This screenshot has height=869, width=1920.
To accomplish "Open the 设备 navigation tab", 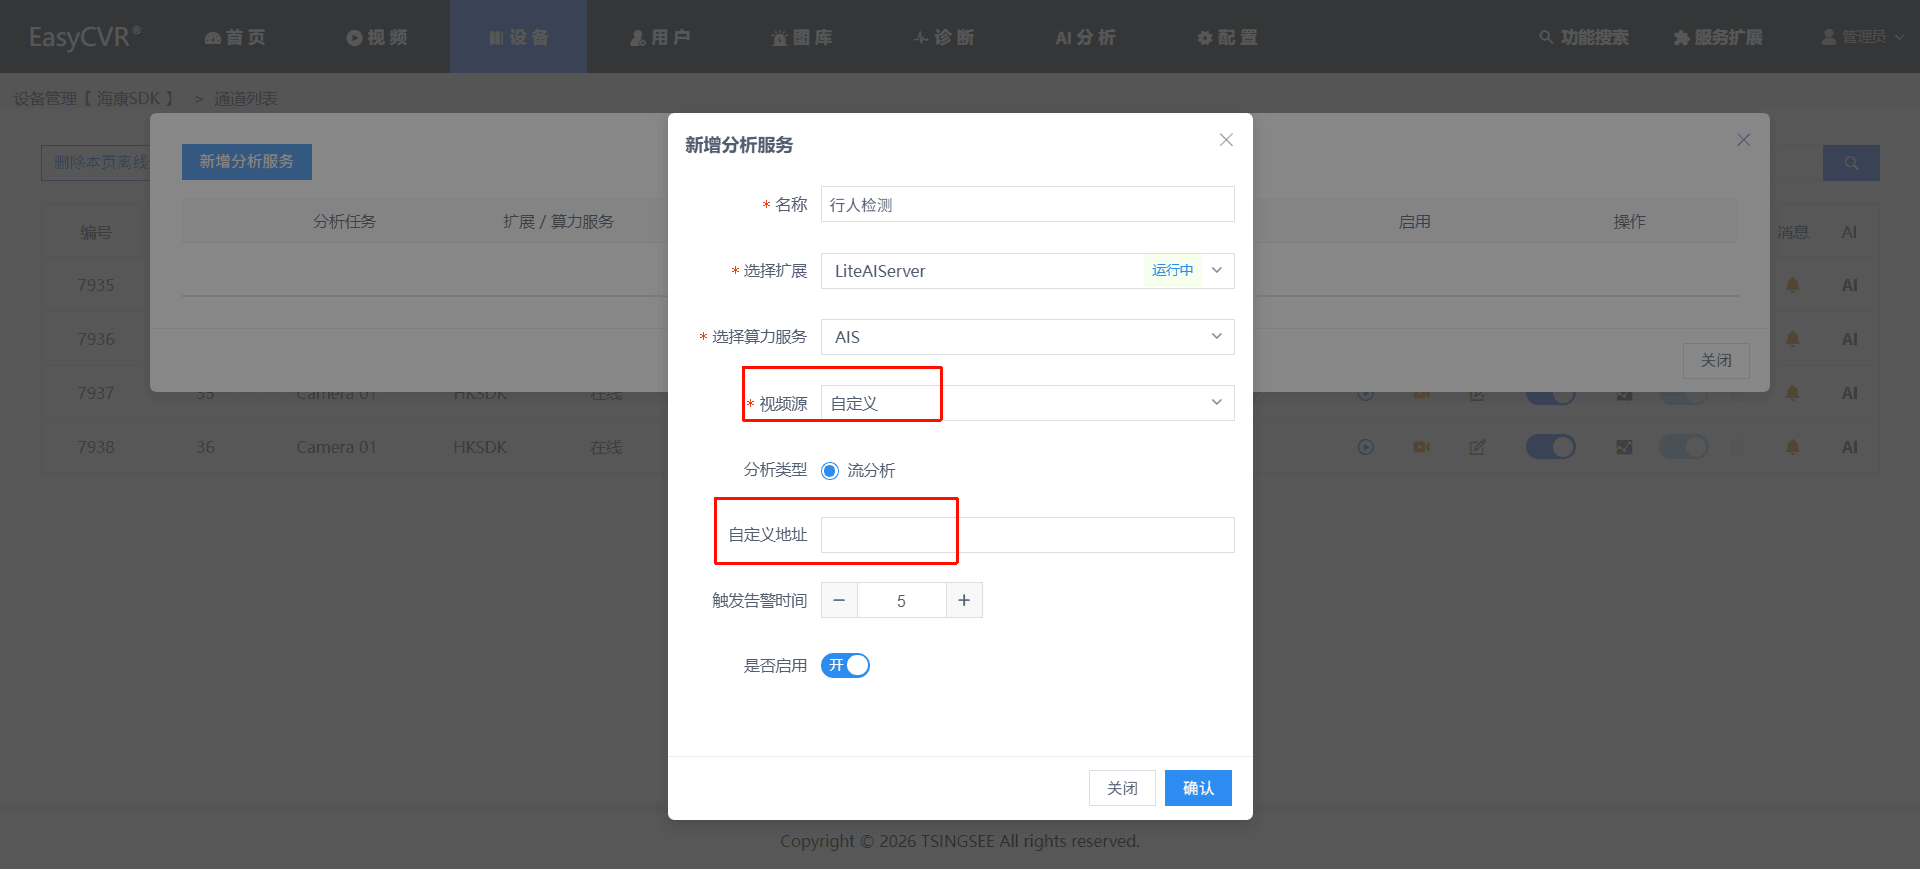I will pos(518,37).
